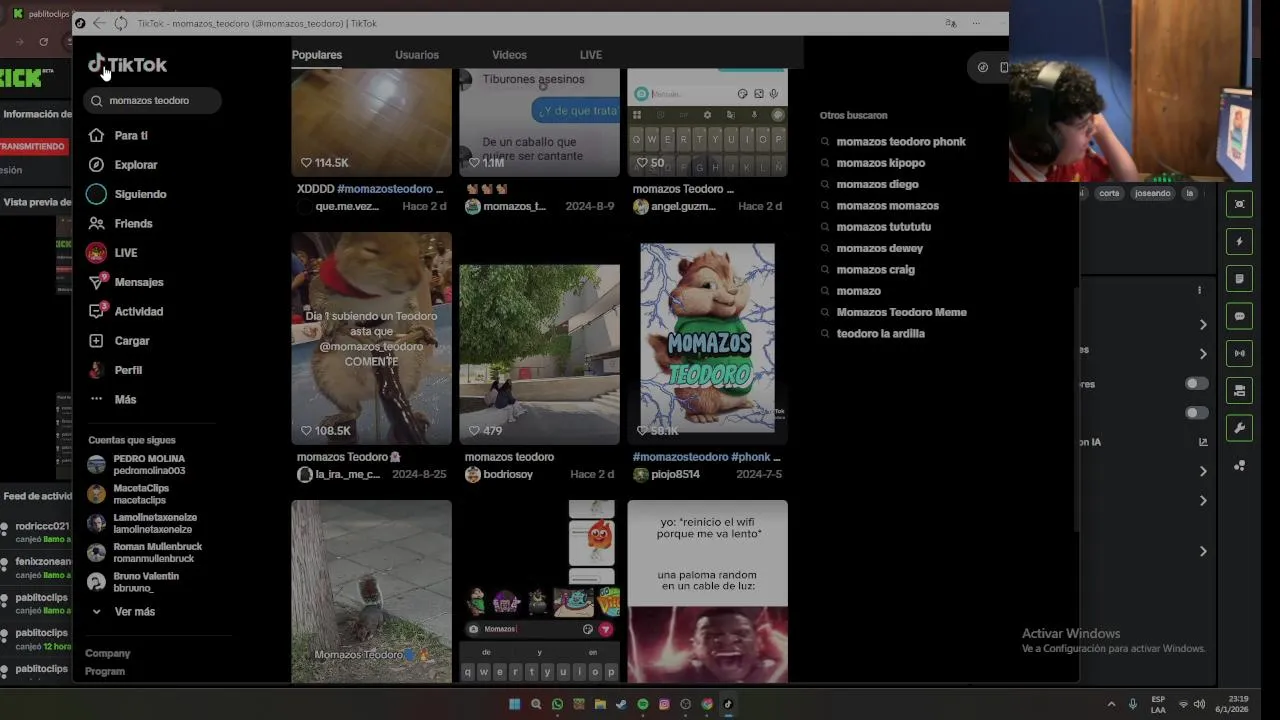
Task: Open Mensajes inbox
Action: [x=125, y=282]
